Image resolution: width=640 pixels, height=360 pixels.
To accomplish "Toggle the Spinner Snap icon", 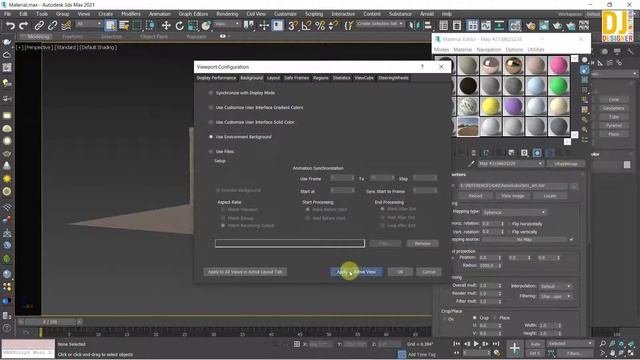I will coord(333,26).
